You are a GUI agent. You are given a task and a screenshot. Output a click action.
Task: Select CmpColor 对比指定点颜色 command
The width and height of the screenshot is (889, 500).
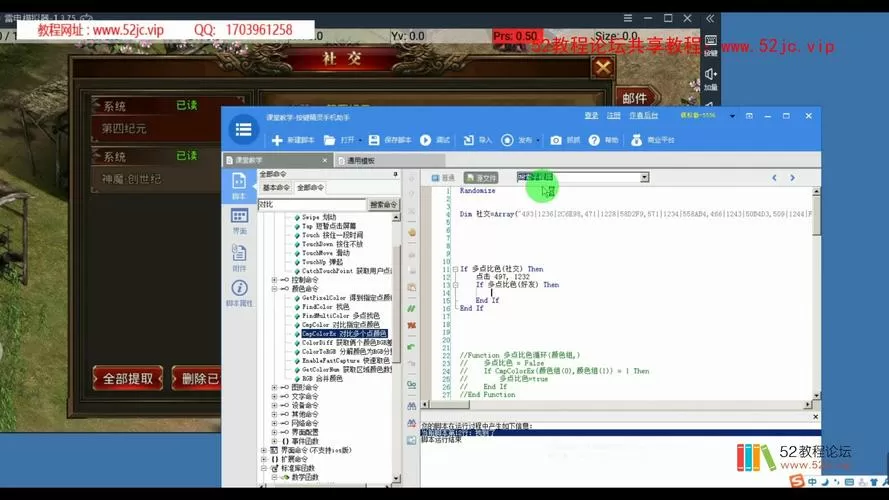[341, 325]
